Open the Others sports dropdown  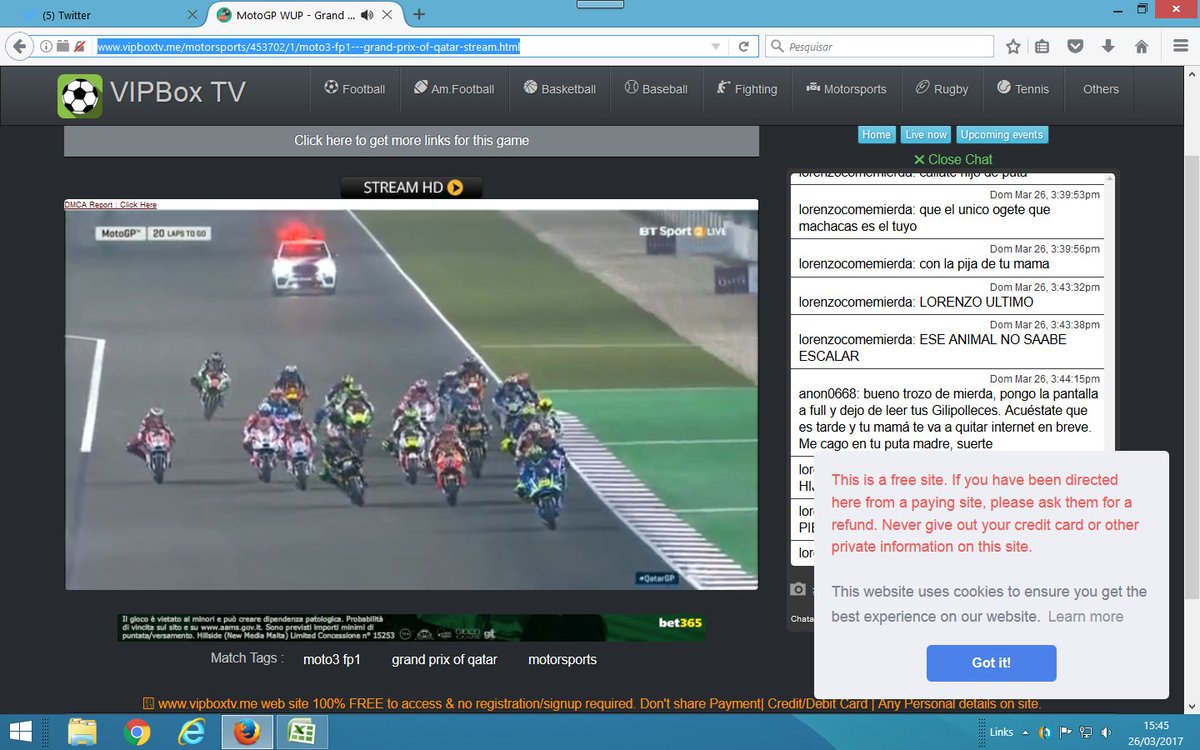1099,89
